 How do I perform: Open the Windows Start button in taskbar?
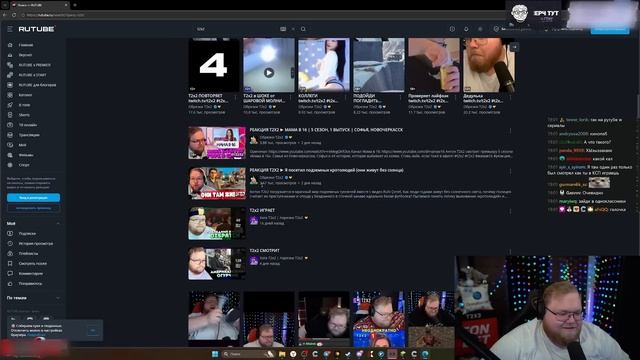click(215, 354)
